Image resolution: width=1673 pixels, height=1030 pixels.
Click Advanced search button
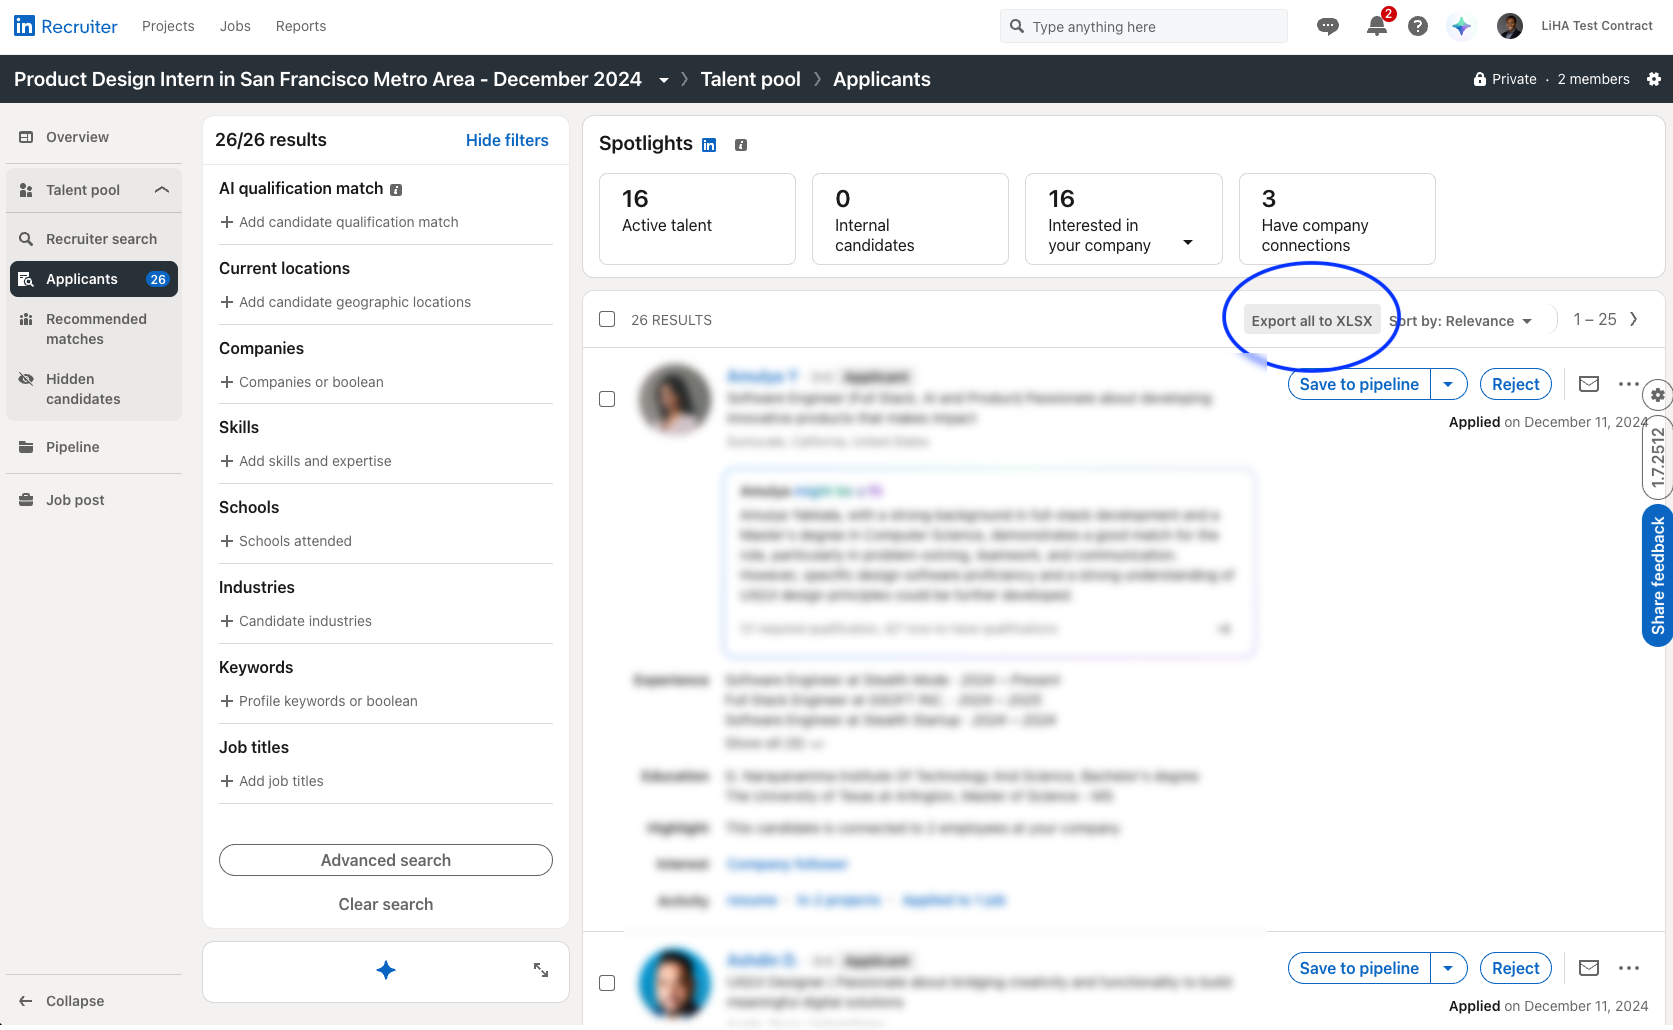tap(386, 860)
